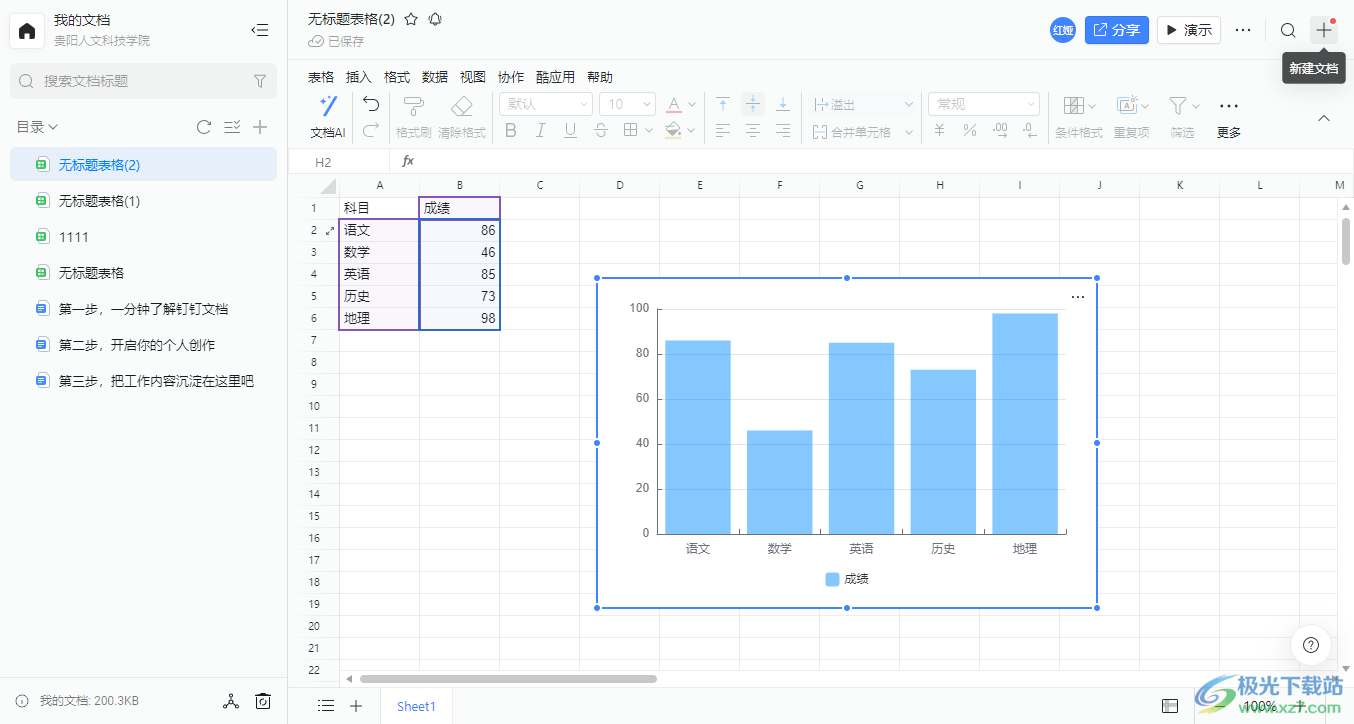This screenshot has height=724, width=1354.
Task: Click the redo arrow icon
Action: click(x=371, y=130)
